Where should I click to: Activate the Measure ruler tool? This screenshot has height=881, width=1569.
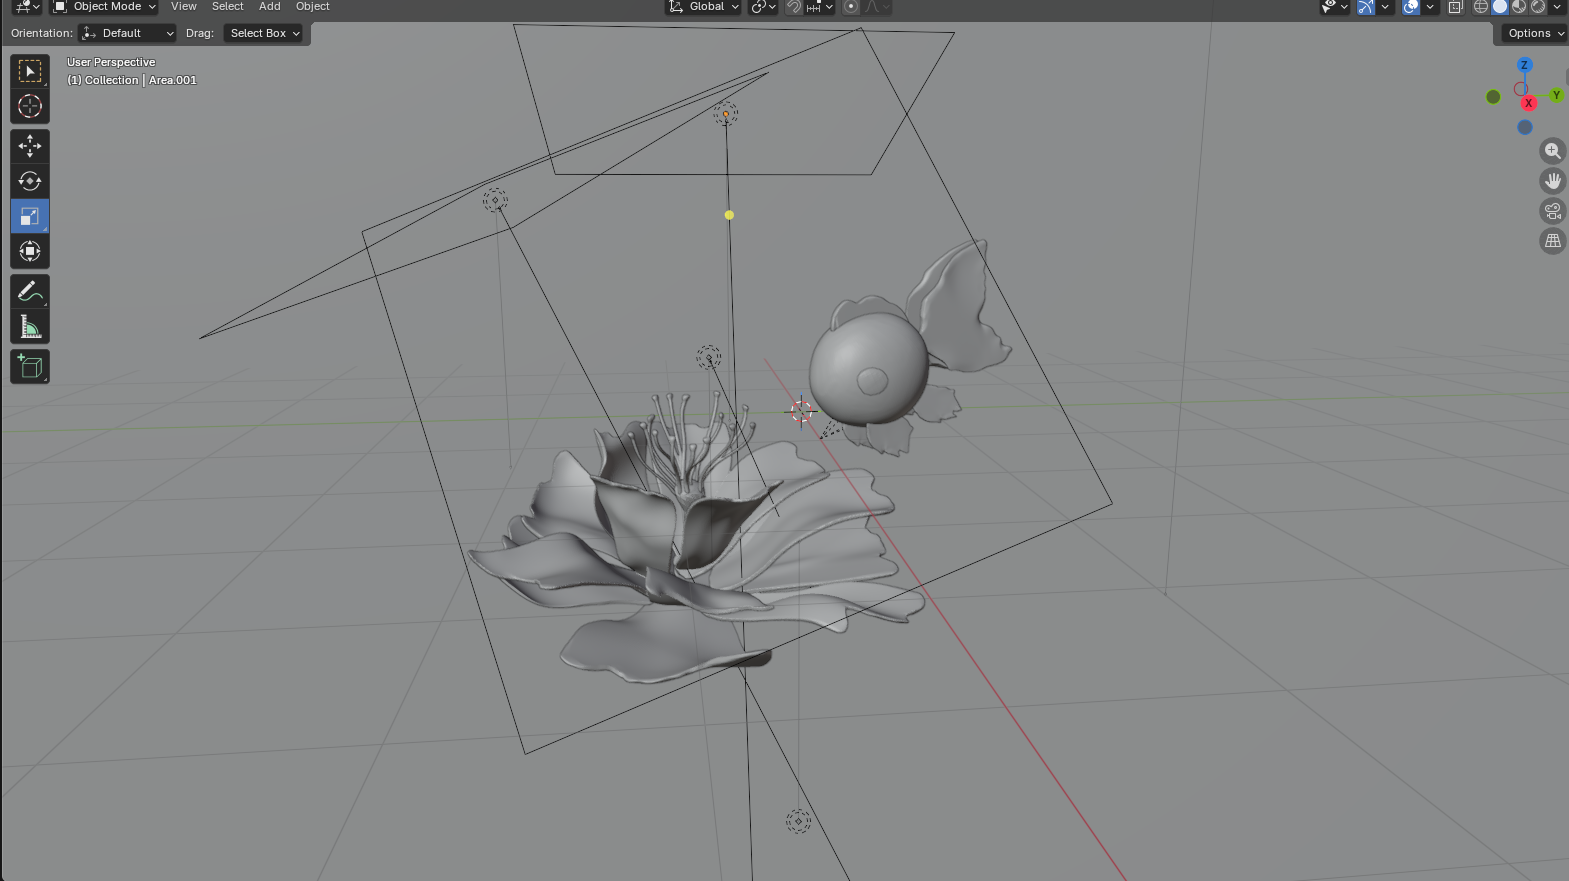point(30,326)
